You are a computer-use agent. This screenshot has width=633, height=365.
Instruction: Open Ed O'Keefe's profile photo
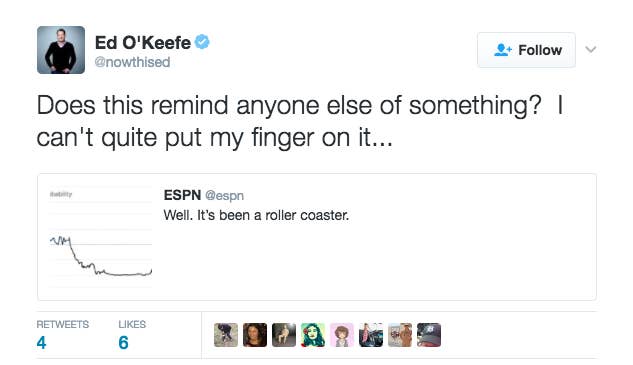[61, 50]
